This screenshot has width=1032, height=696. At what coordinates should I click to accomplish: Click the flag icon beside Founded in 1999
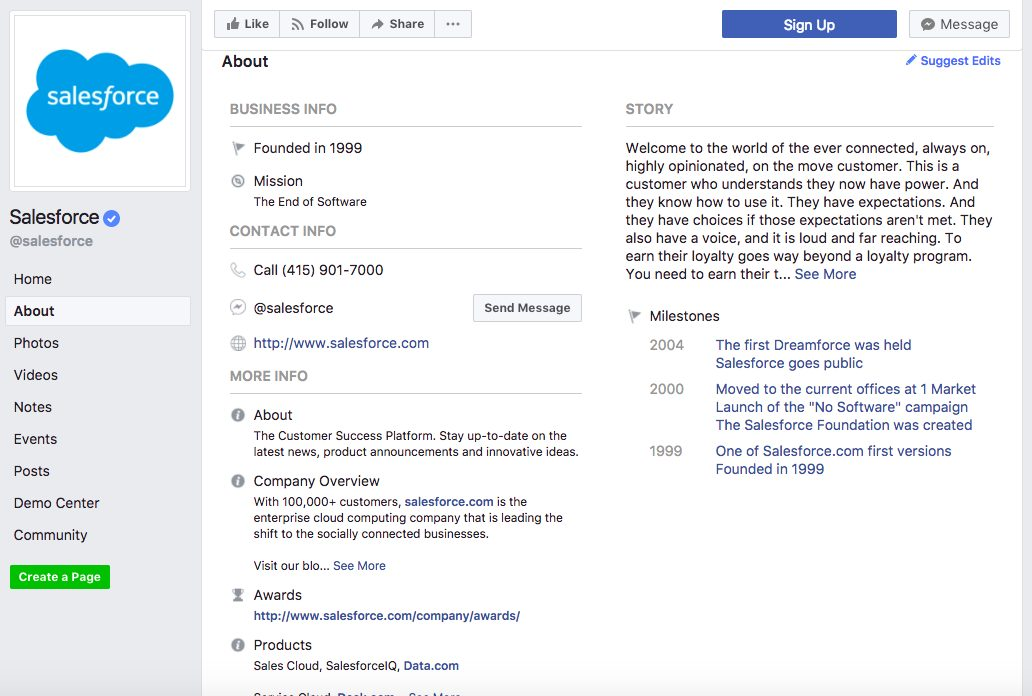tap(238, 148)
